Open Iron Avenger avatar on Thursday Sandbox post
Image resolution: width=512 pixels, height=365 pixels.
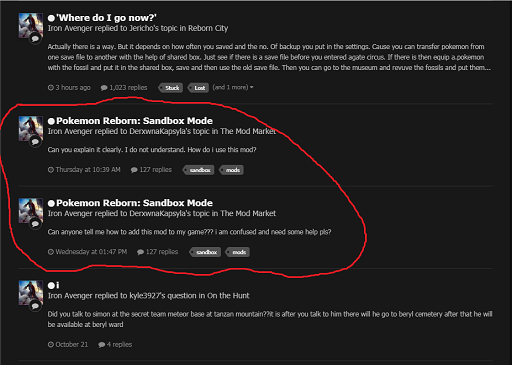[x=30, y=128]
